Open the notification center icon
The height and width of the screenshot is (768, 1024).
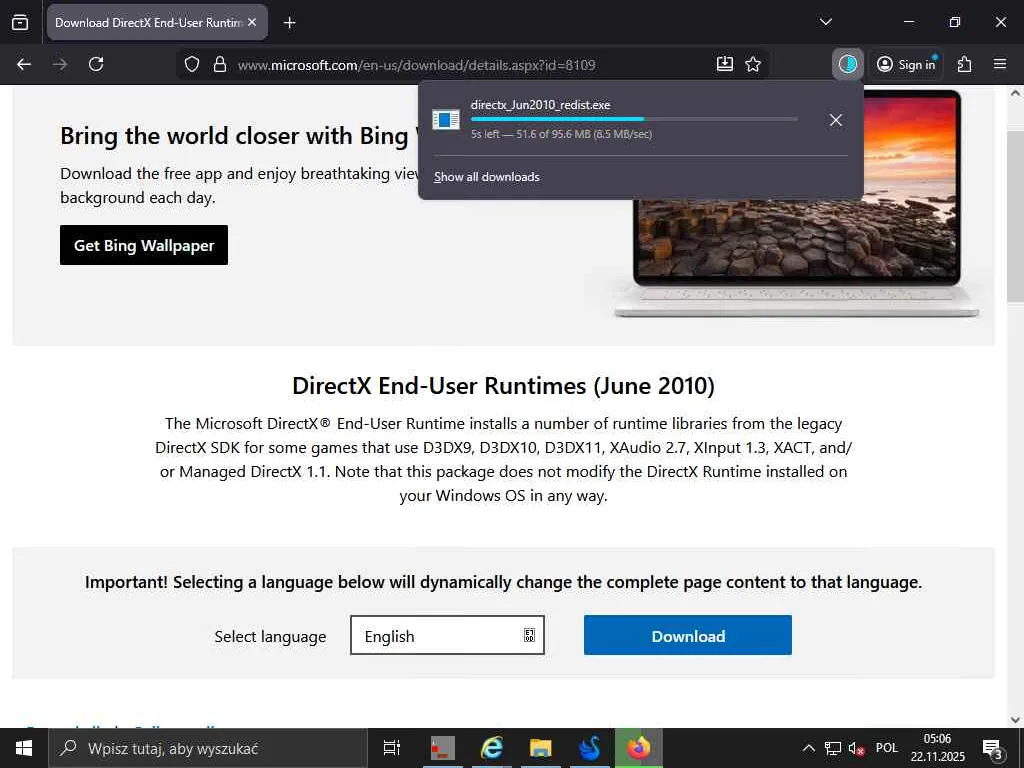coord(993,748)
